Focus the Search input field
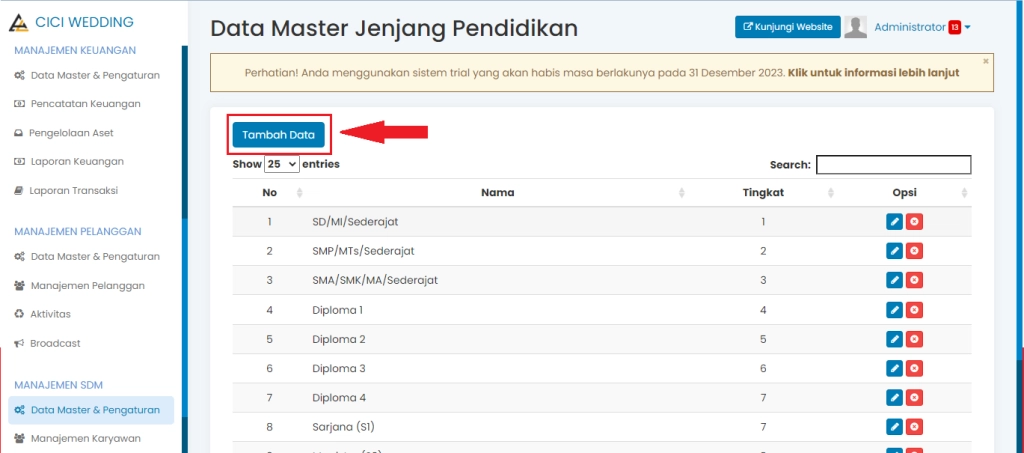 click(893, 164)
